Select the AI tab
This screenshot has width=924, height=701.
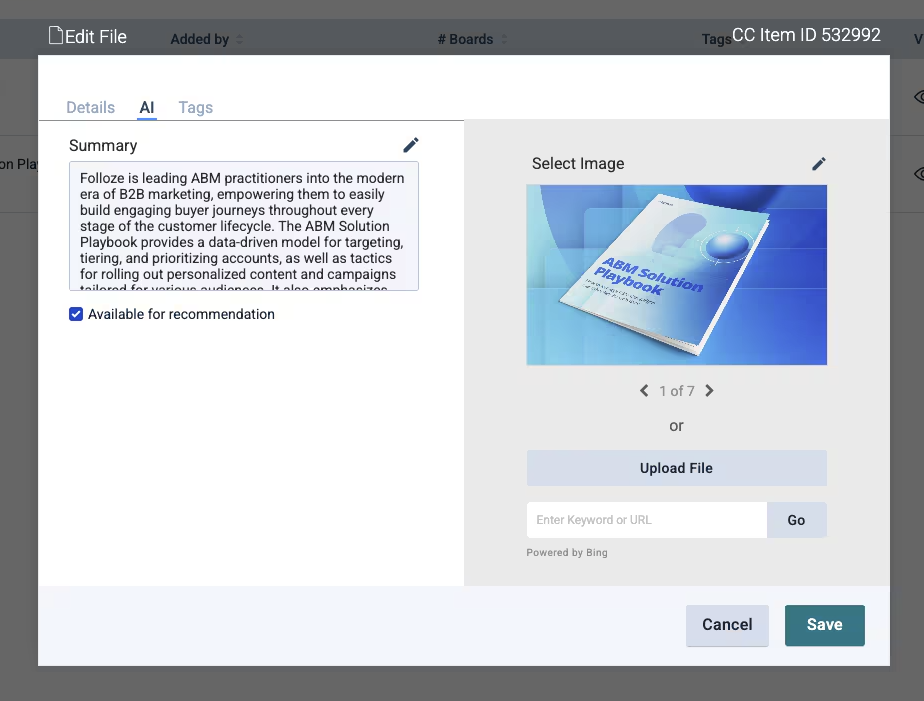[147, 107]
